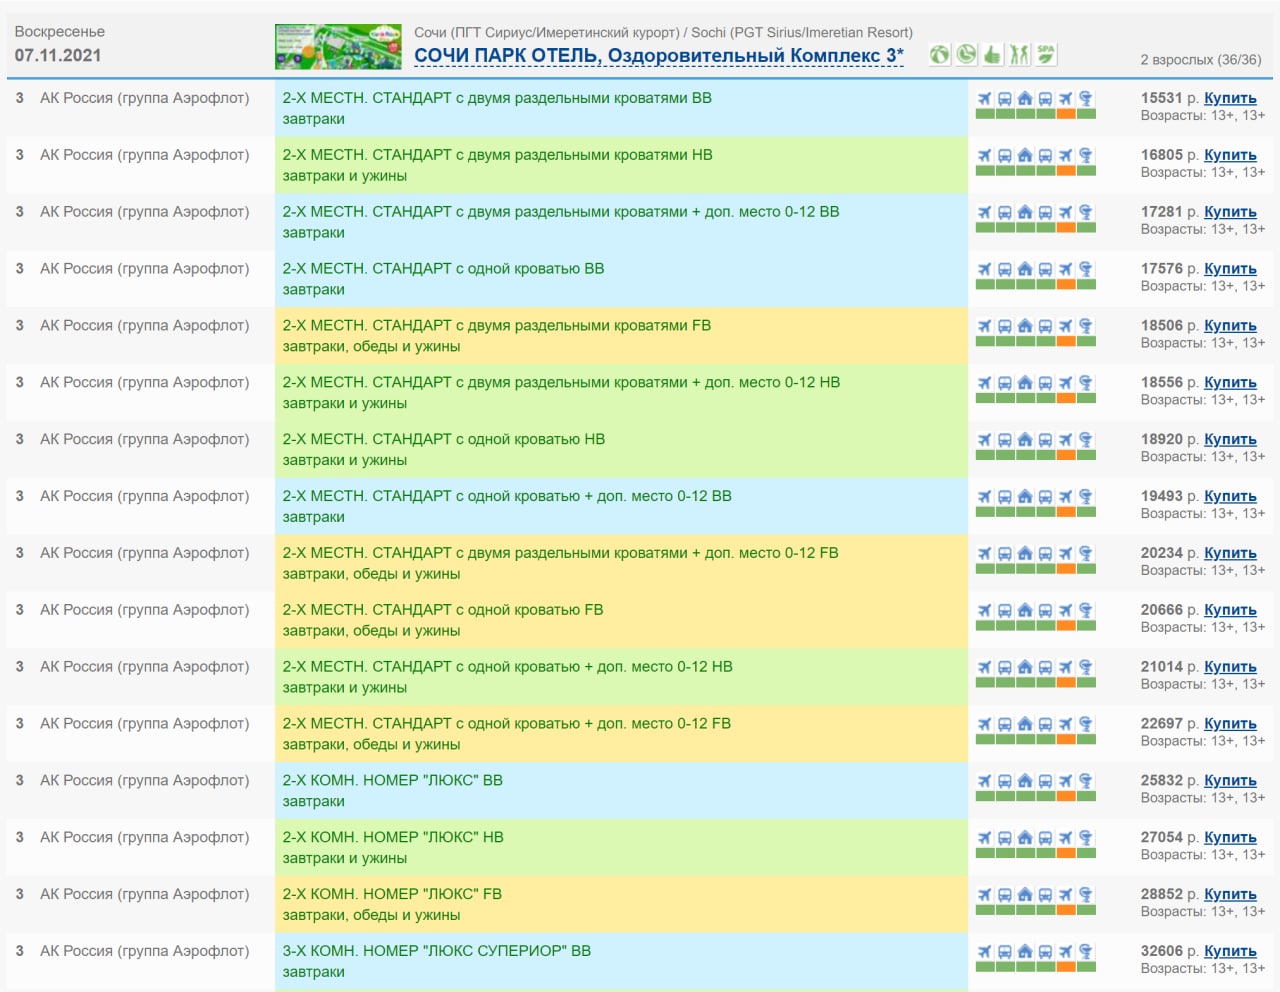Click the house icon in the 15531 р. row
Screen dimensions: 1280x992
point(1025,99)
